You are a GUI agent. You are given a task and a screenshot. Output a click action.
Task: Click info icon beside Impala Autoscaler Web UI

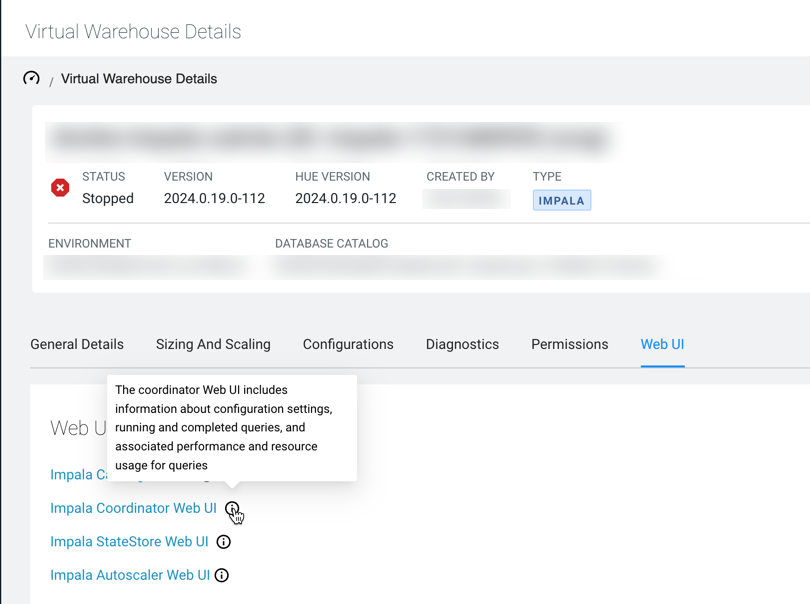pyautogui.click(x=222, y=576)
